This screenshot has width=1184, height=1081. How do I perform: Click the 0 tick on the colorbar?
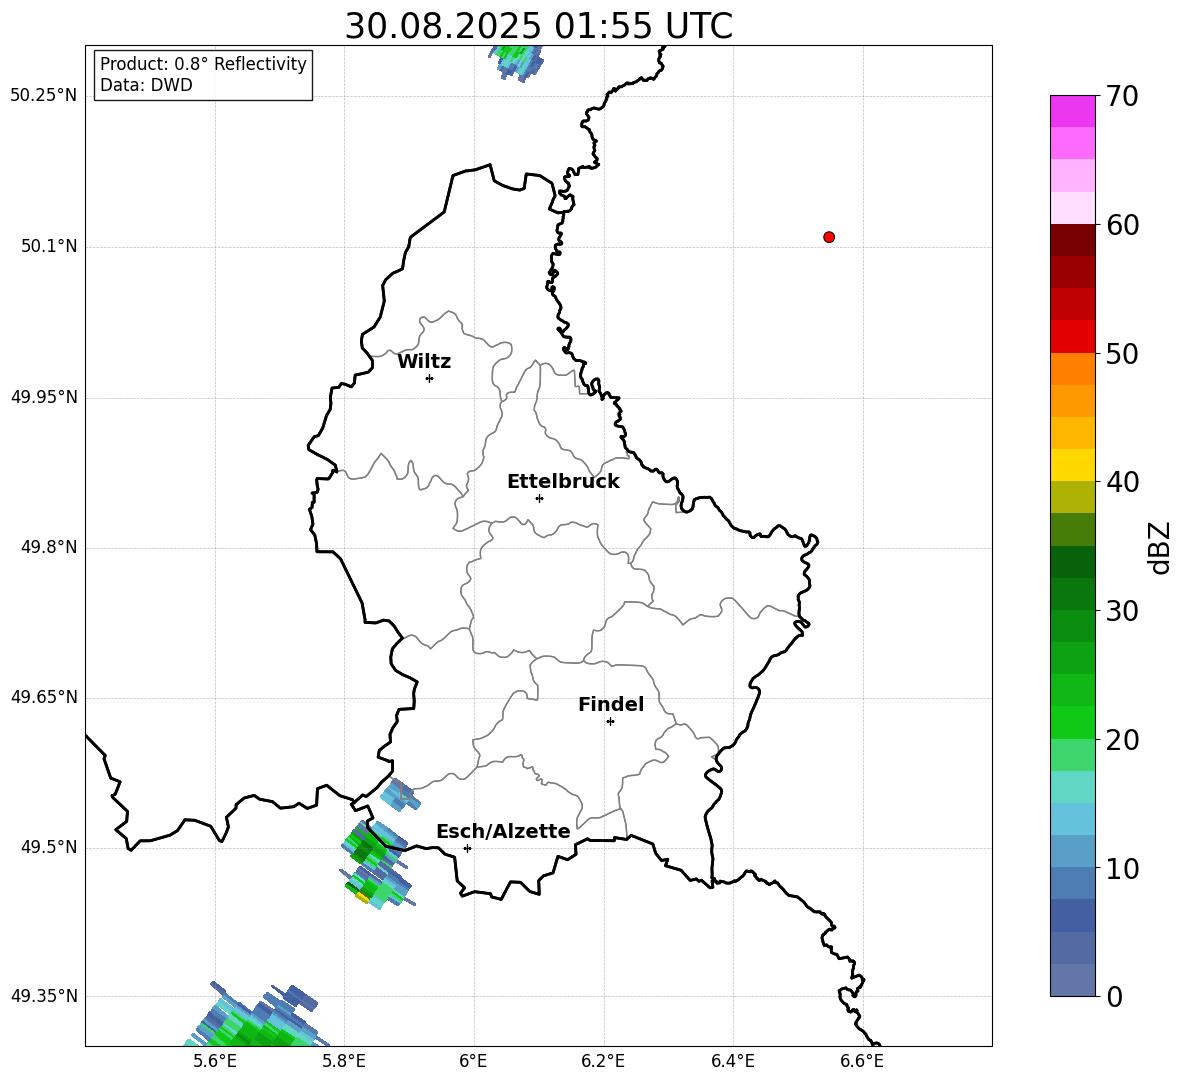pyautogui.click(x=1113, y=996)
